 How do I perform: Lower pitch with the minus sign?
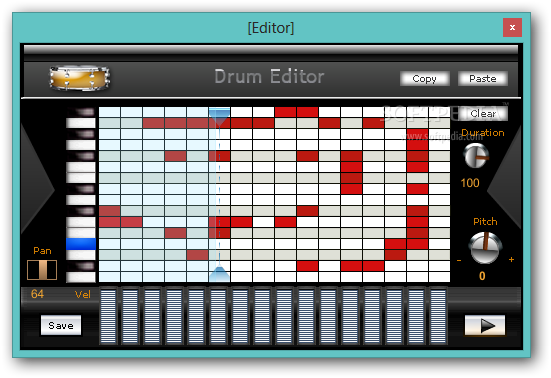coord(459,261)
